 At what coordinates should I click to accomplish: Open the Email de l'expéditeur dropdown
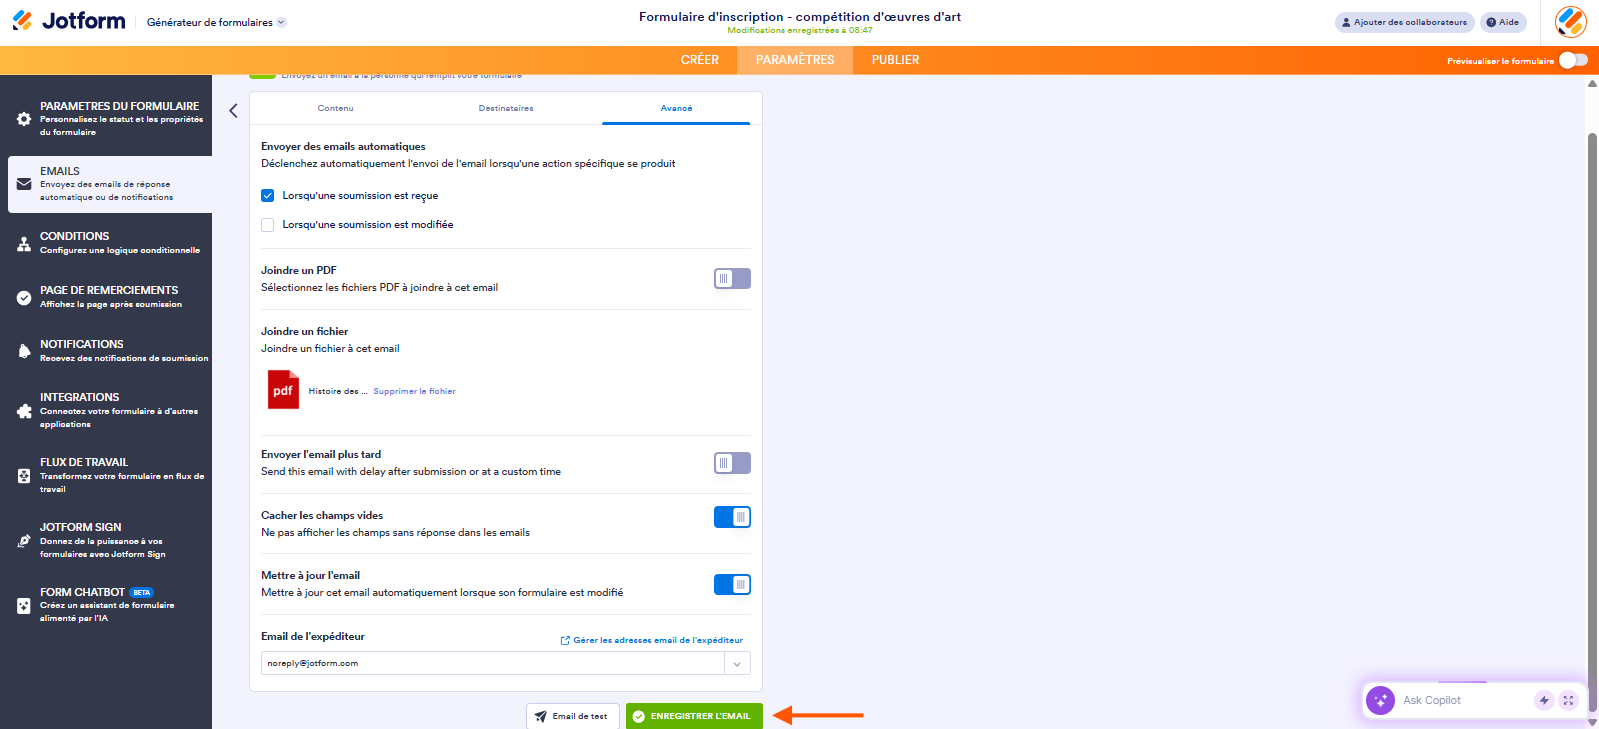505,663
